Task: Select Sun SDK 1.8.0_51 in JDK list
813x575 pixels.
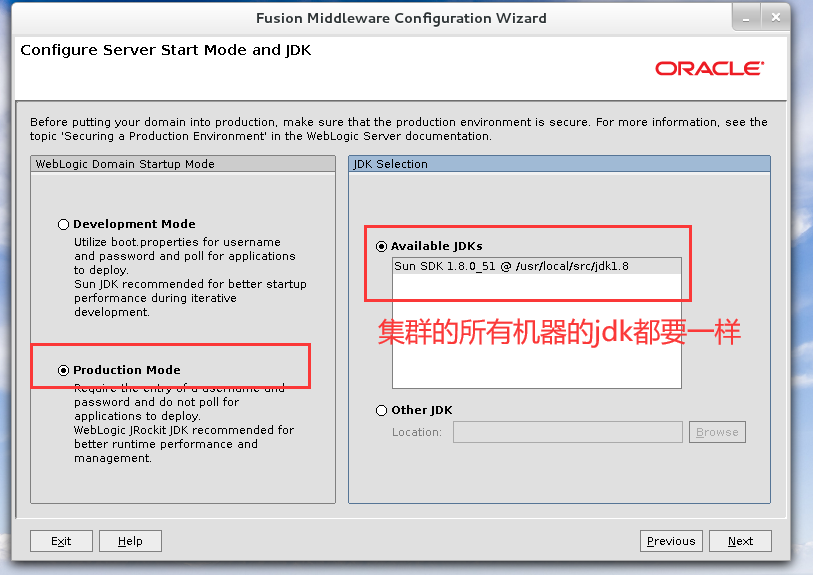Action: coord(537,266)
